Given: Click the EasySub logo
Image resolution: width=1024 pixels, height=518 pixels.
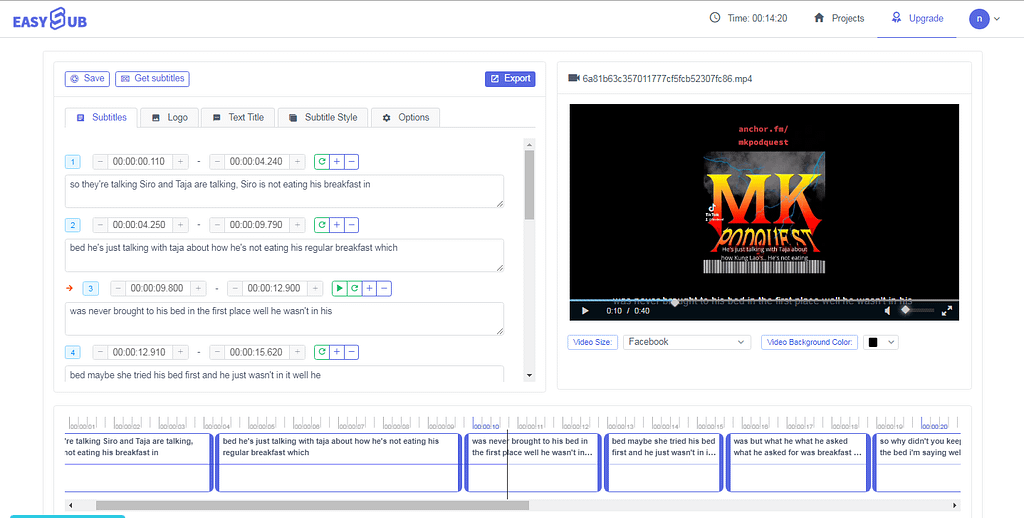Looking at the screenshot, I should [50, 19].
